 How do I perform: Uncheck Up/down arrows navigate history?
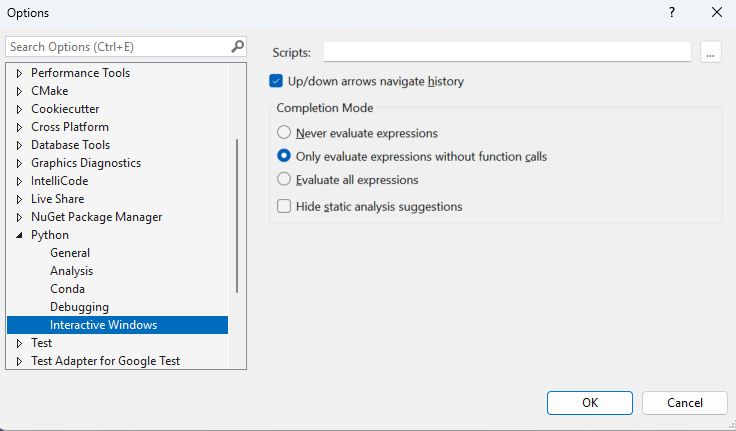pos(277,81)
